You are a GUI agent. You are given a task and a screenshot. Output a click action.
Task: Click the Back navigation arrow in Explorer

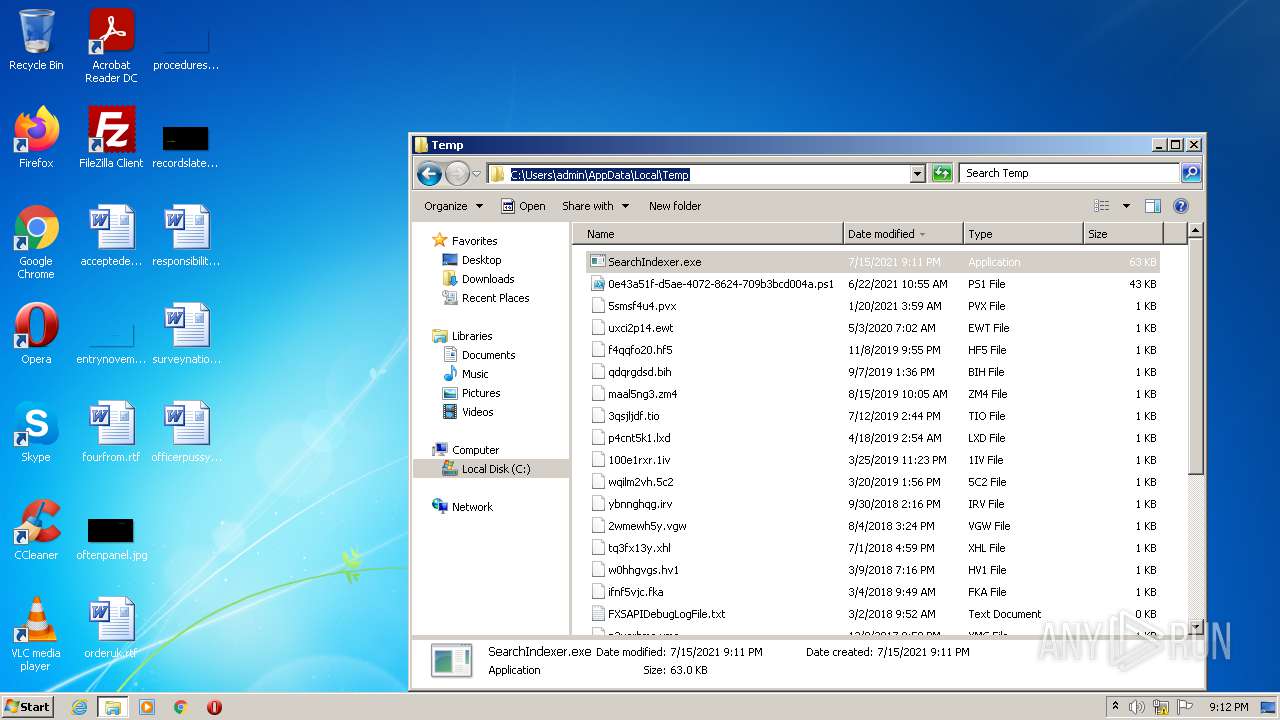click(x=429, y=174)
